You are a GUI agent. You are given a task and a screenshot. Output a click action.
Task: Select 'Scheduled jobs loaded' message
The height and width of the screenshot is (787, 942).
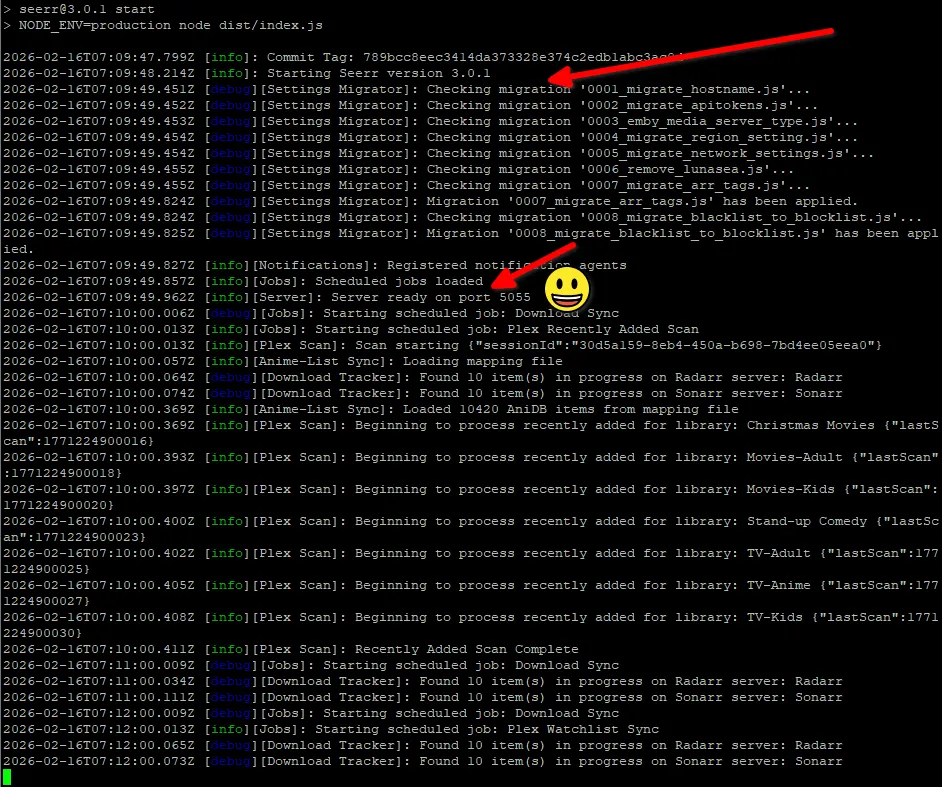(x=399, y=281)
